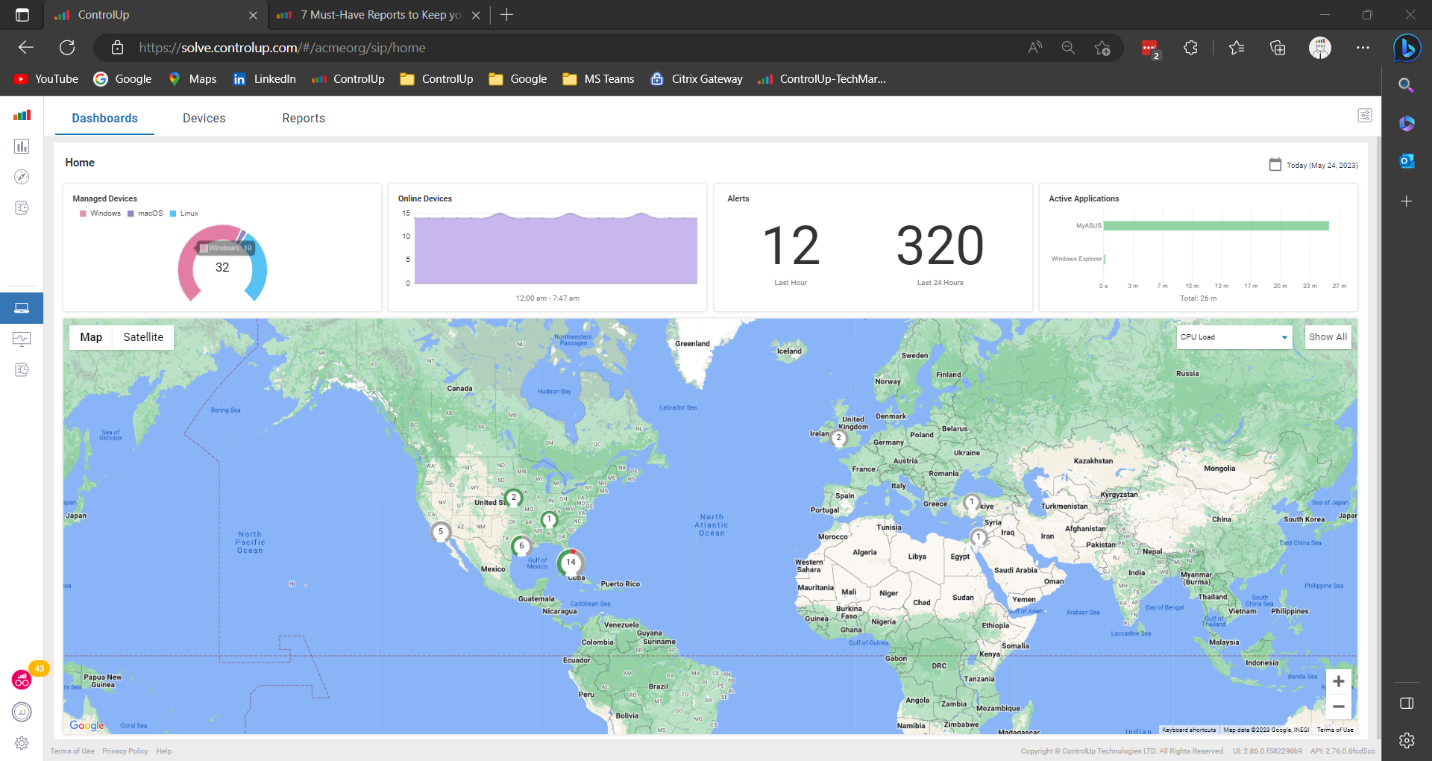Open the bar chart analytics icon in the sidebar
Screen dimensions: 1432x761
click(x=22, y=146)
